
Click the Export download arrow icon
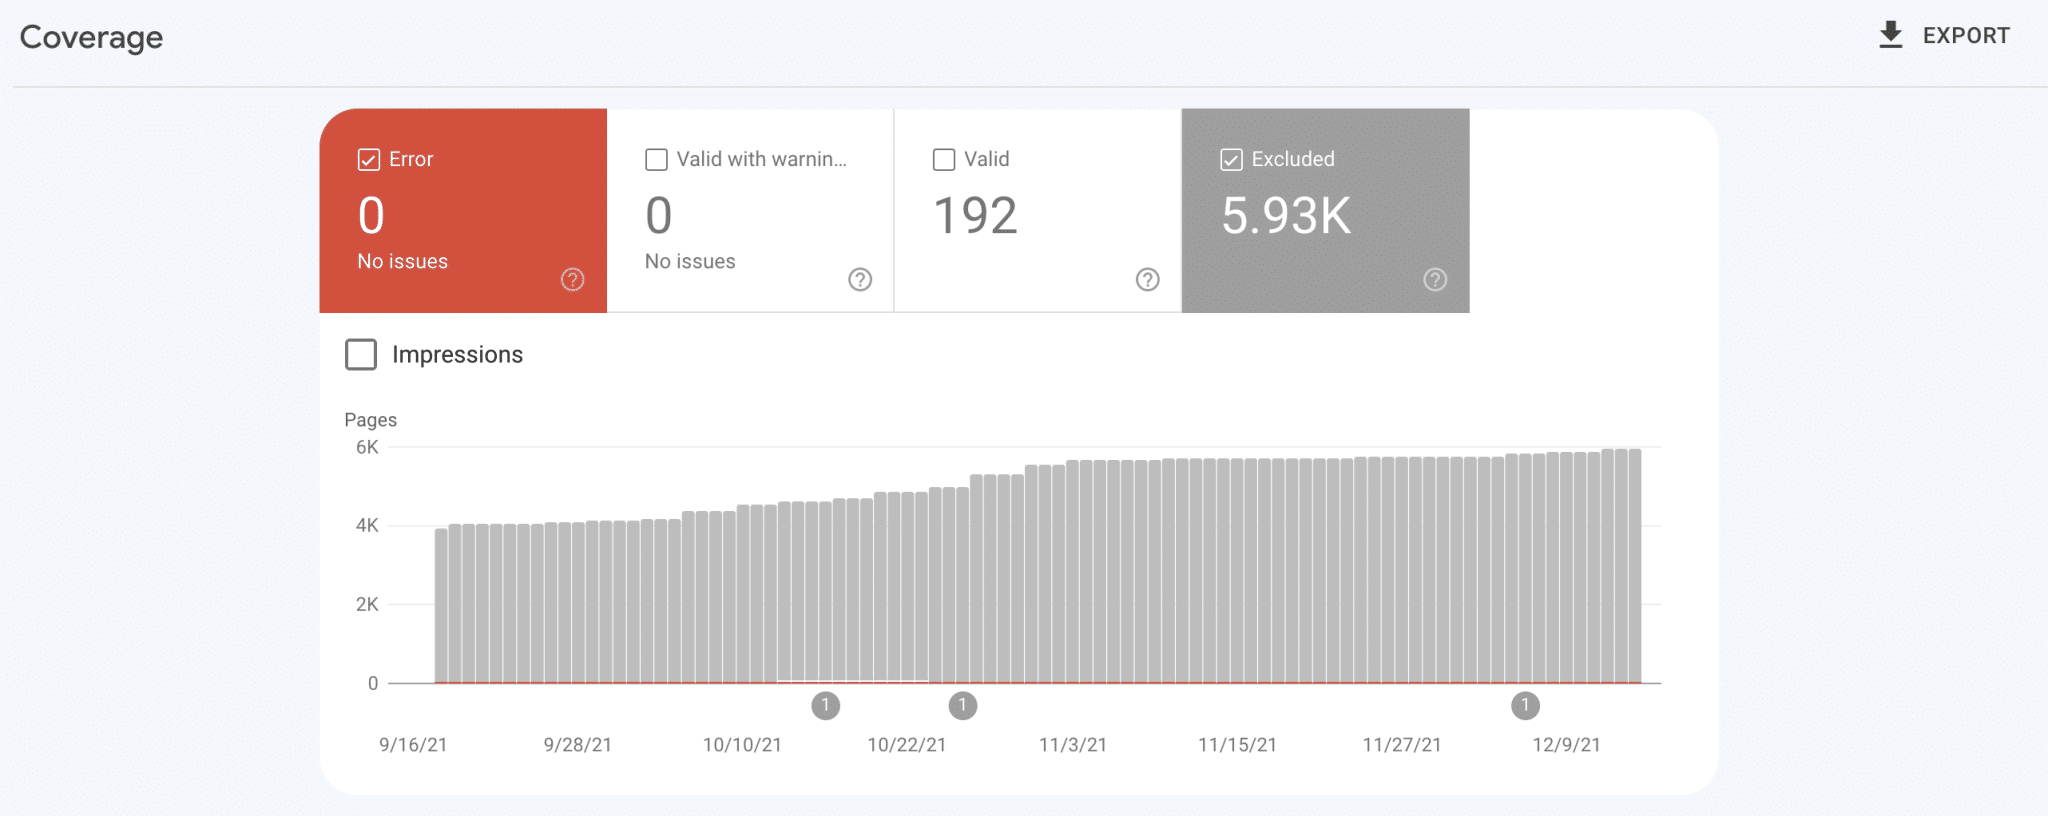click(1890, 35)
